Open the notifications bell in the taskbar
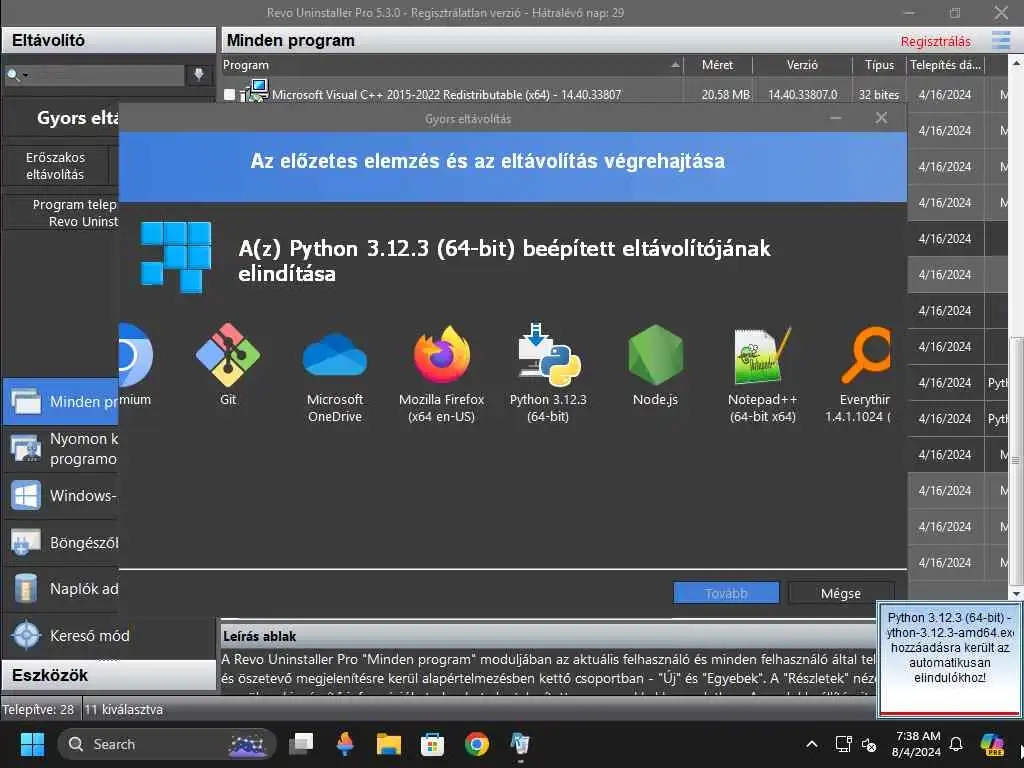 [956, 744]
